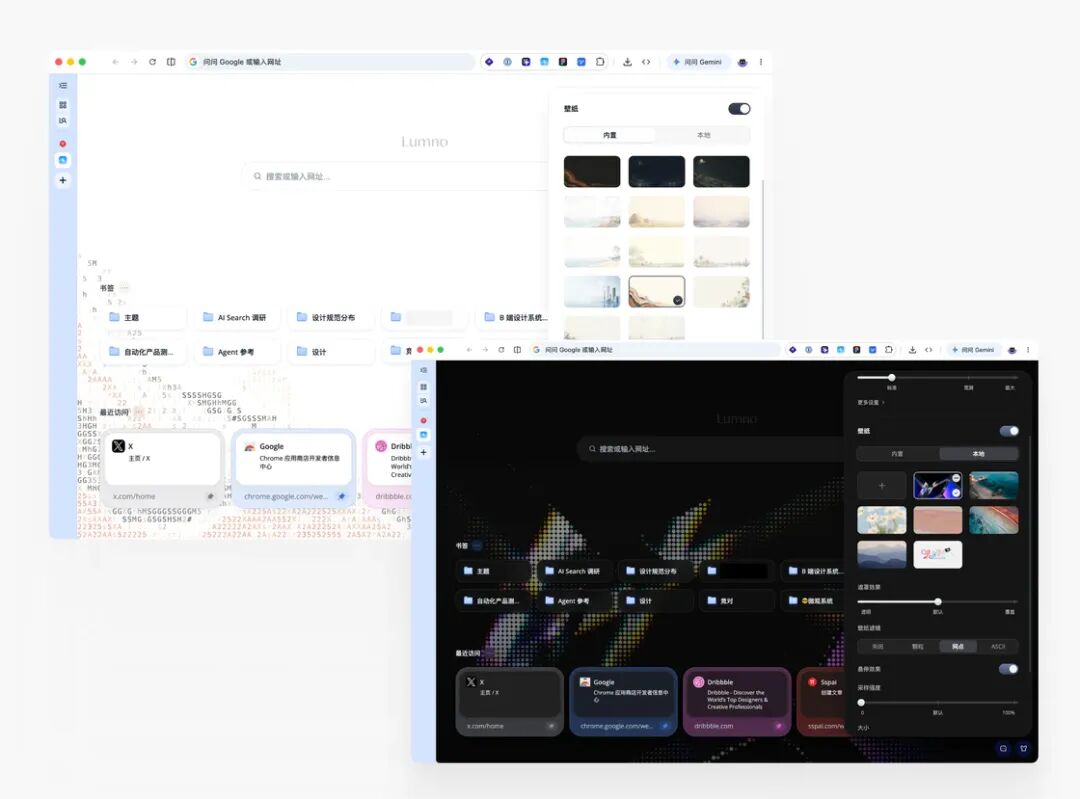Viewport: 1080px width, 799px height.
Task: Choose the 颗粒 filter option in the dark window
Action: click(x=917, y=647)
